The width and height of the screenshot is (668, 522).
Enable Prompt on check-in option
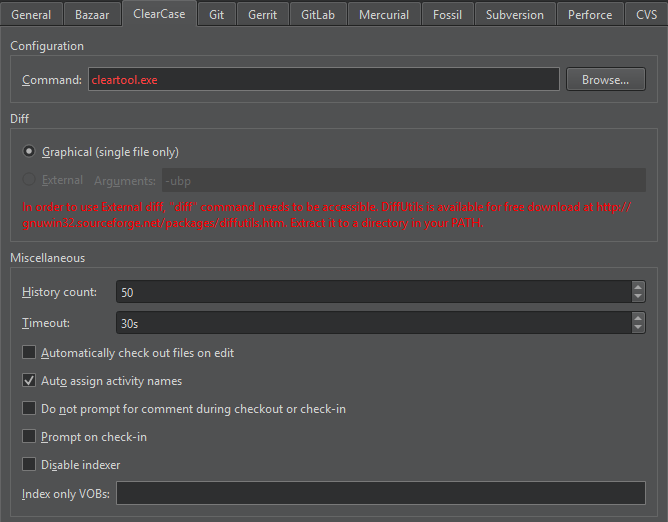(x=29, y=437)
